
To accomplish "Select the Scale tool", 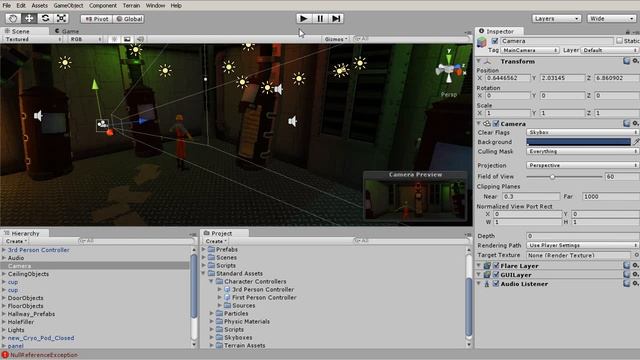I will point(61,18).
